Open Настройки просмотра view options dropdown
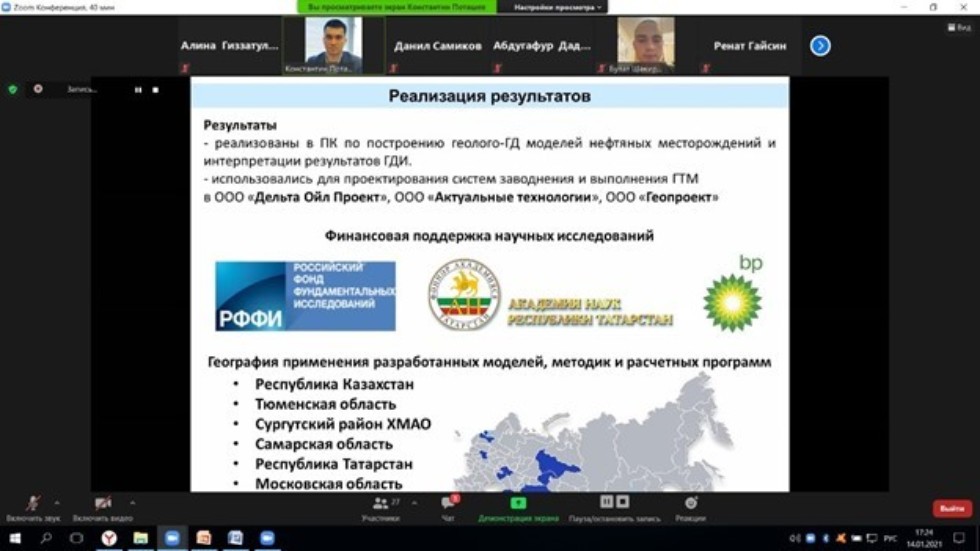Viewport: 980px width, 551px height. tap(559, 7)
